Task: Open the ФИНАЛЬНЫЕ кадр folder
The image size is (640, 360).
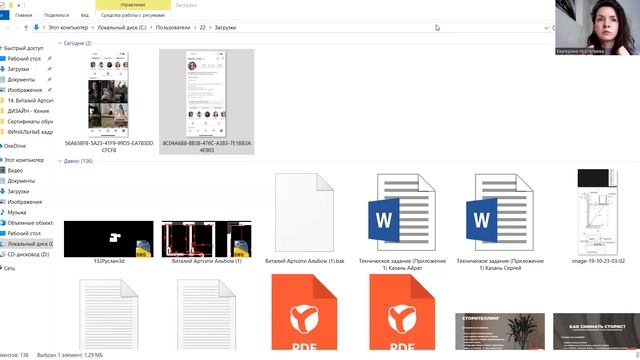Action: click(x=30, y=132)
